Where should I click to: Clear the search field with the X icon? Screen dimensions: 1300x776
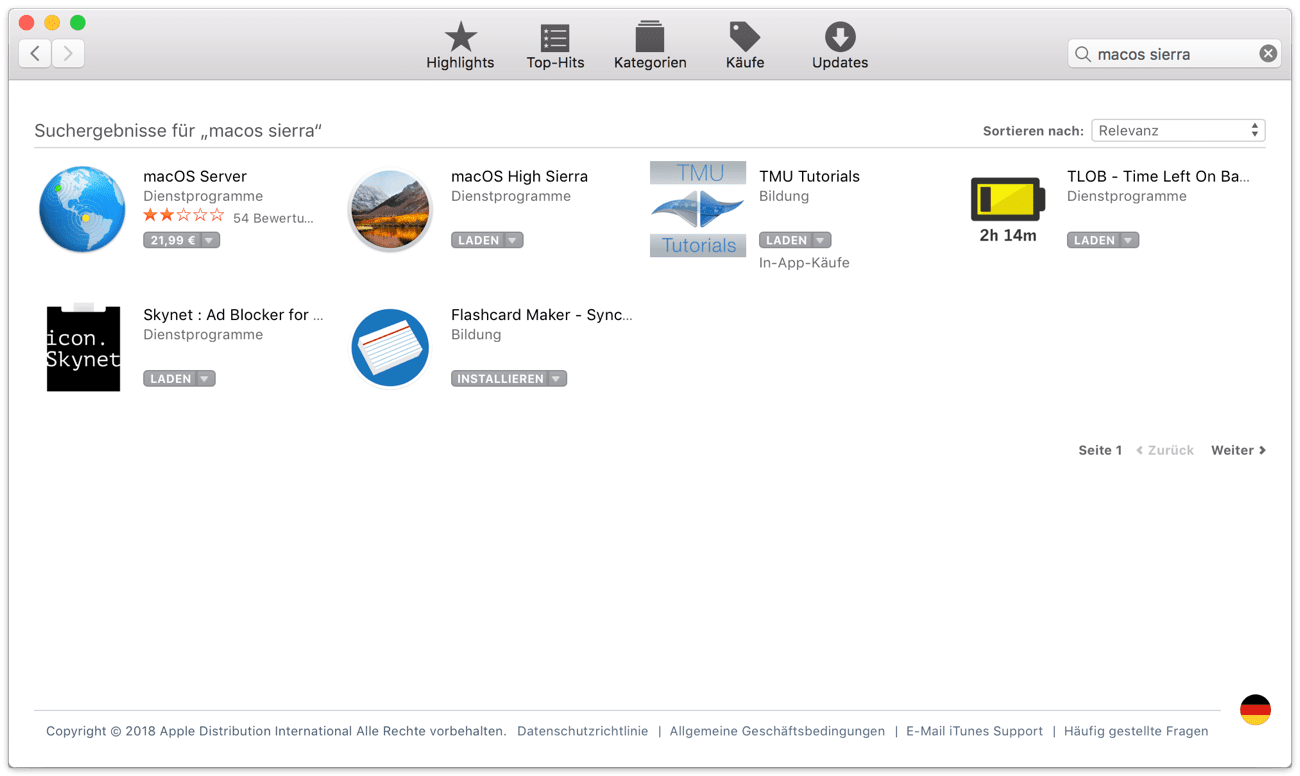coord(1268,54)
